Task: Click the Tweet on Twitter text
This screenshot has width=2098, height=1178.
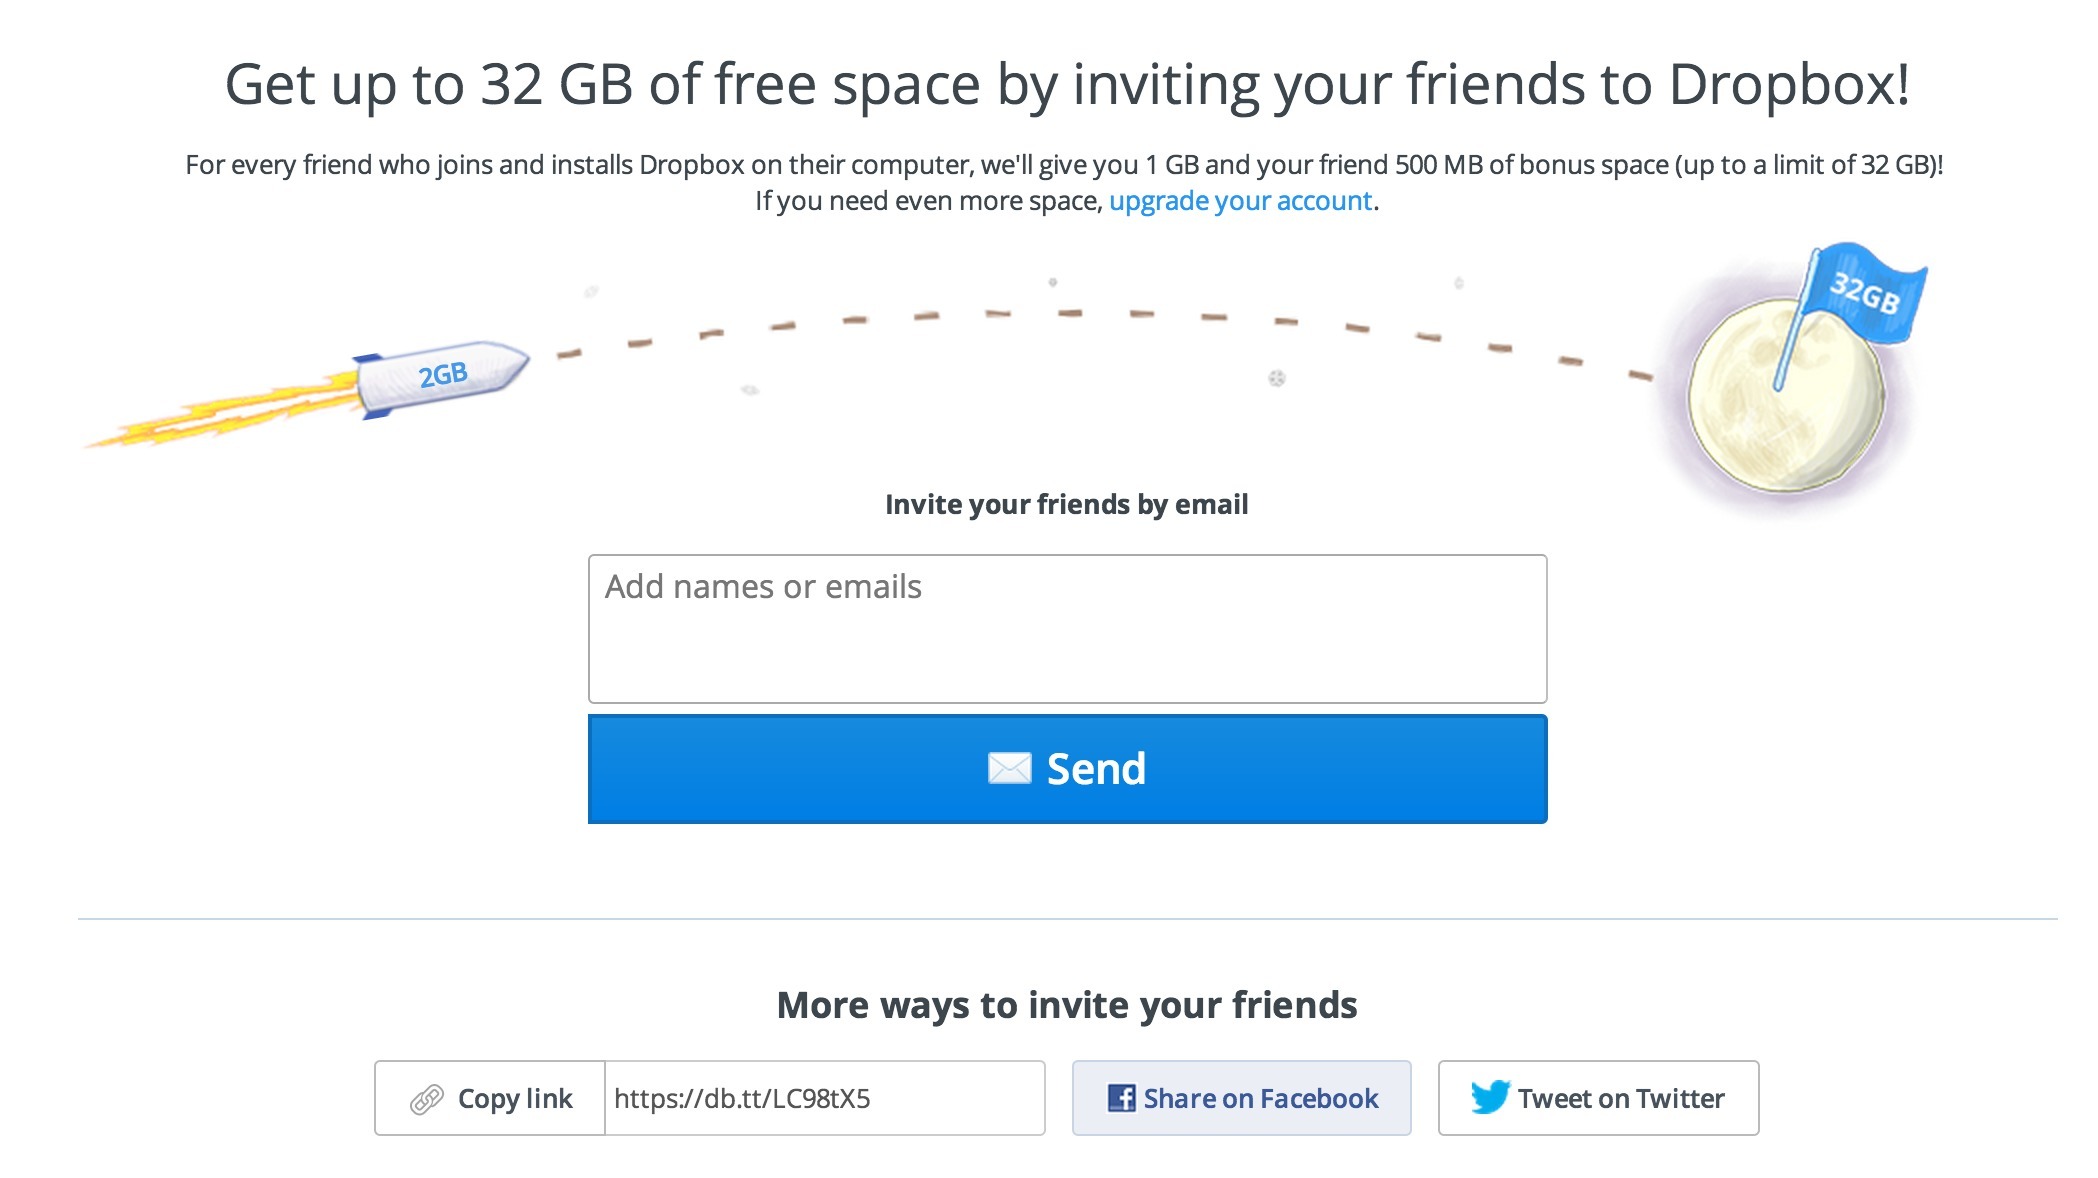Action: pyautogui.click(x=1620, y=1099)
